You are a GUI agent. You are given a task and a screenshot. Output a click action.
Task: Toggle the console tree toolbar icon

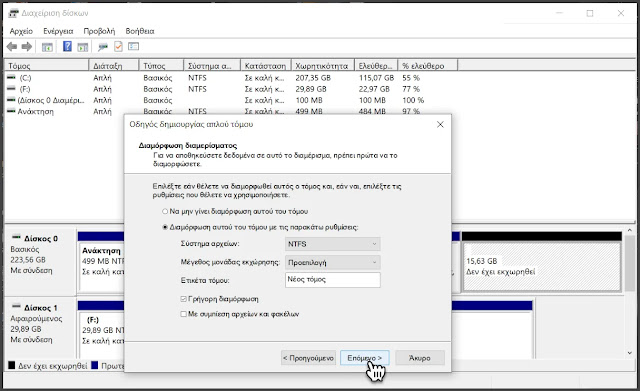point(47,47)
